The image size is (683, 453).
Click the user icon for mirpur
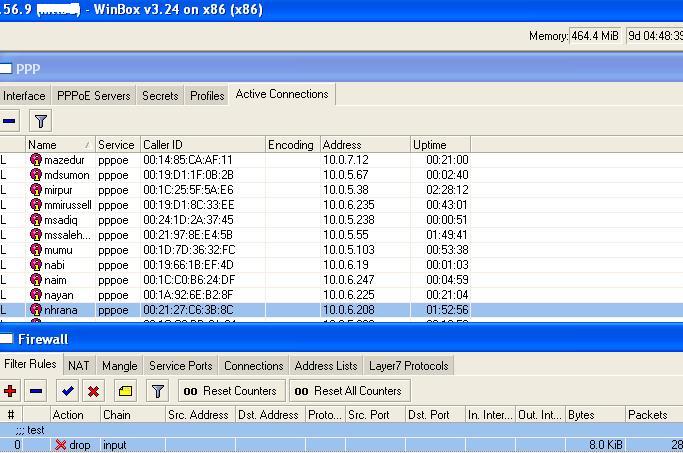pyautogui.click(x=36, y=190)
